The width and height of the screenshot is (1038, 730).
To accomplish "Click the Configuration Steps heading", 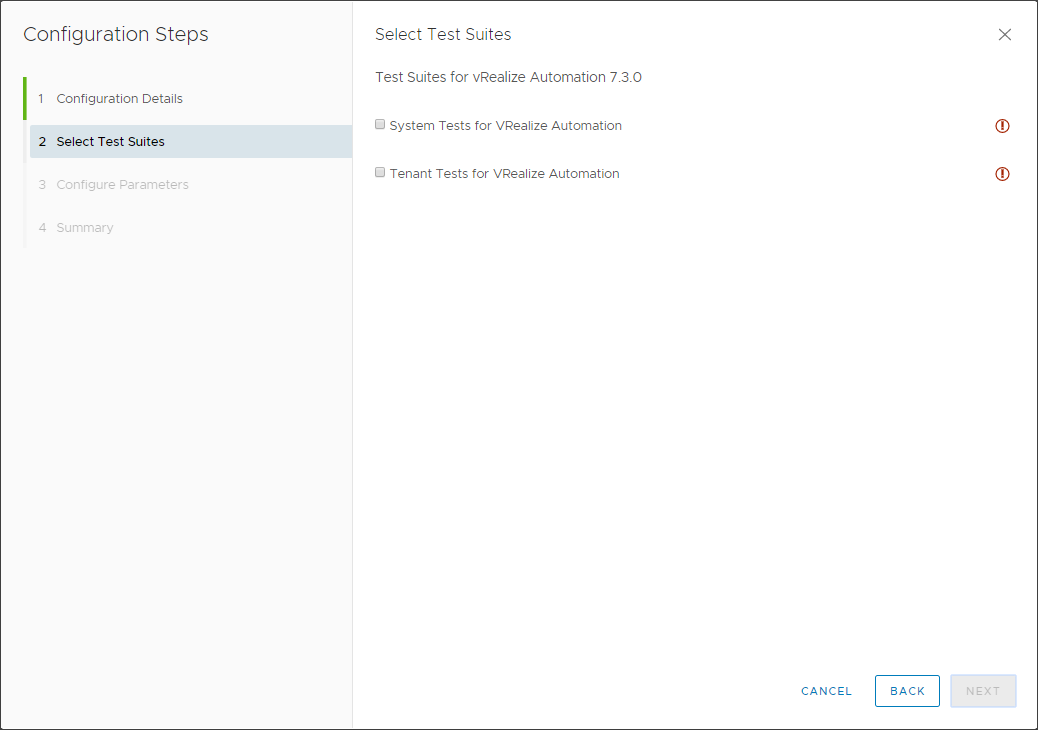I will click(x=116, y=35).
